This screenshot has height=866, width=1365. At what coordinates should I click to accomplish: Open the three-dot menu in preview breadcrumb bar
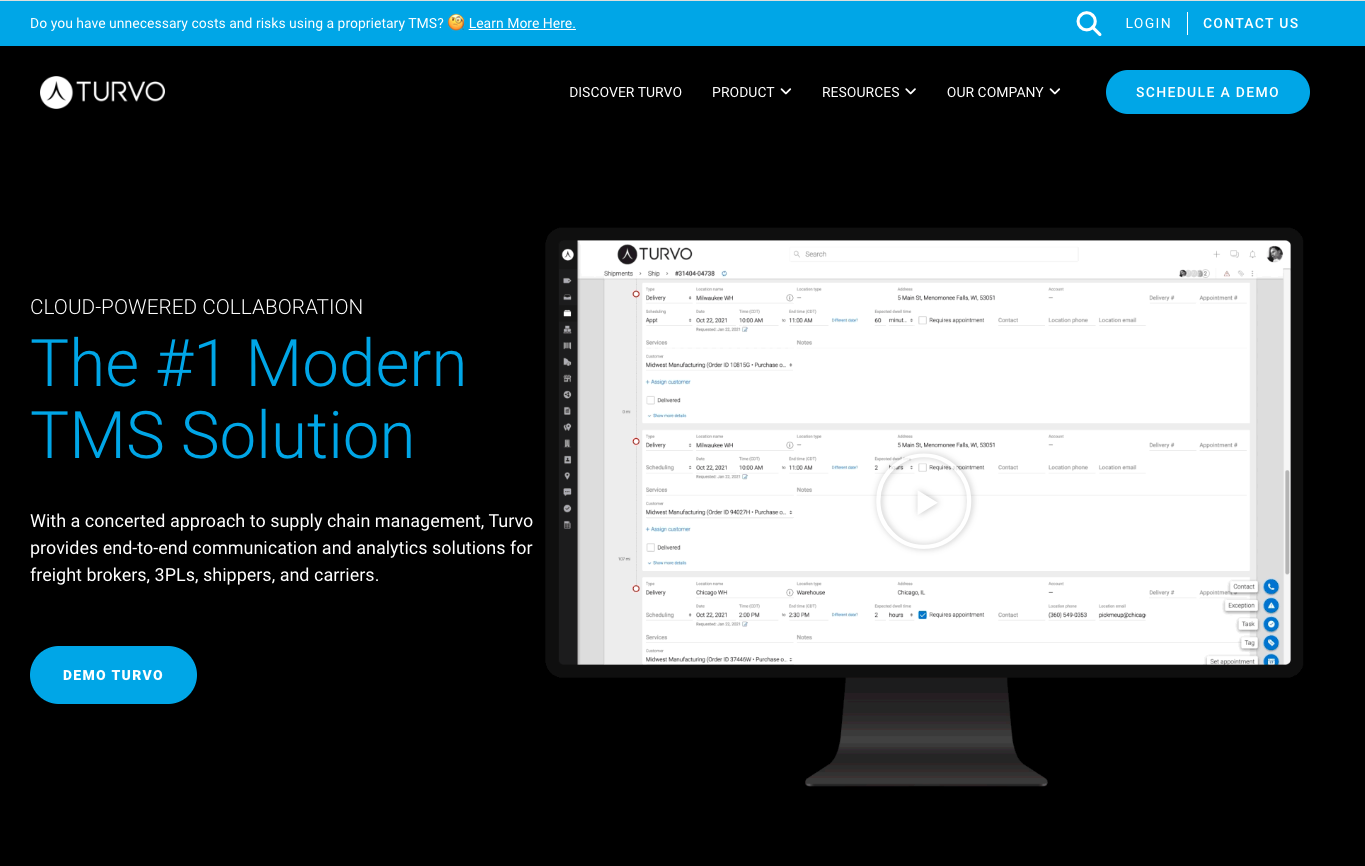(1252, 273)
